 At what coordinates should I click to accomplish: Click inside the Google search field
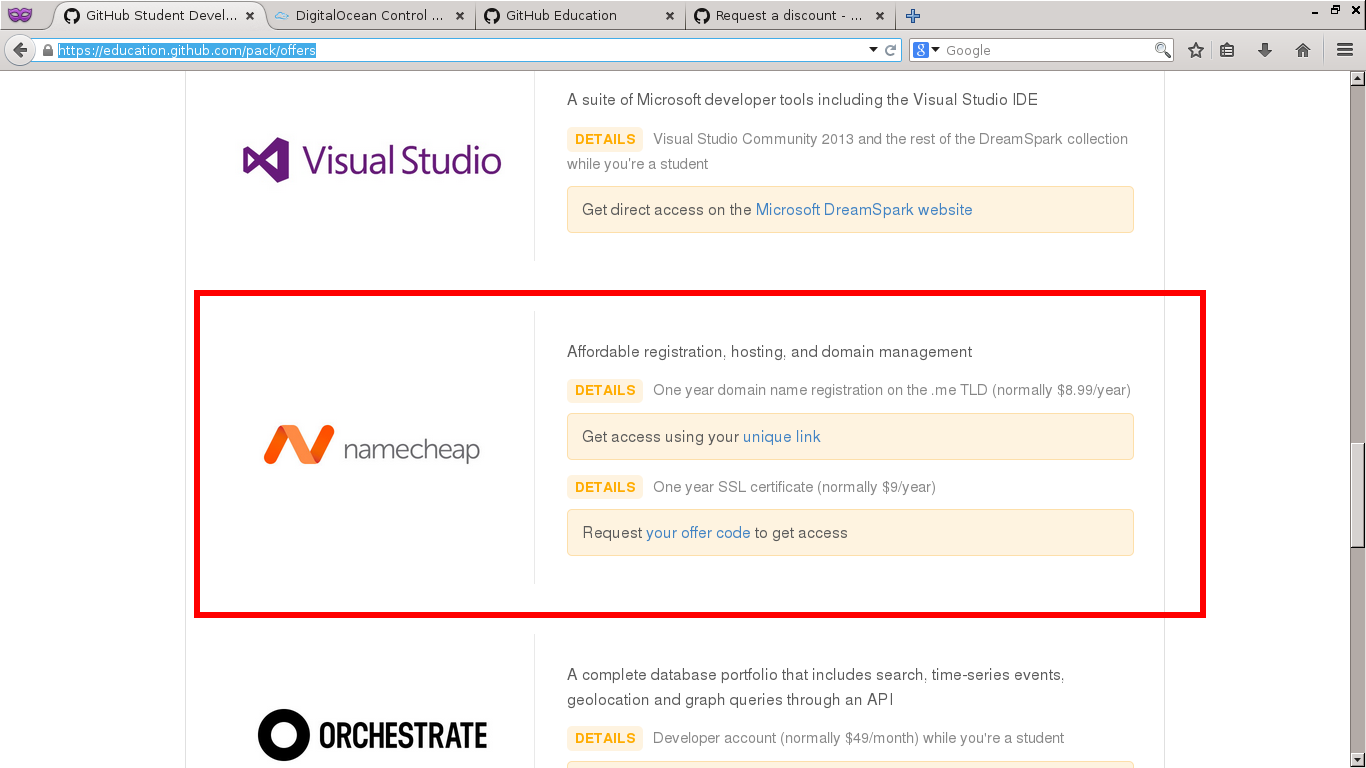click(1045, 50)
